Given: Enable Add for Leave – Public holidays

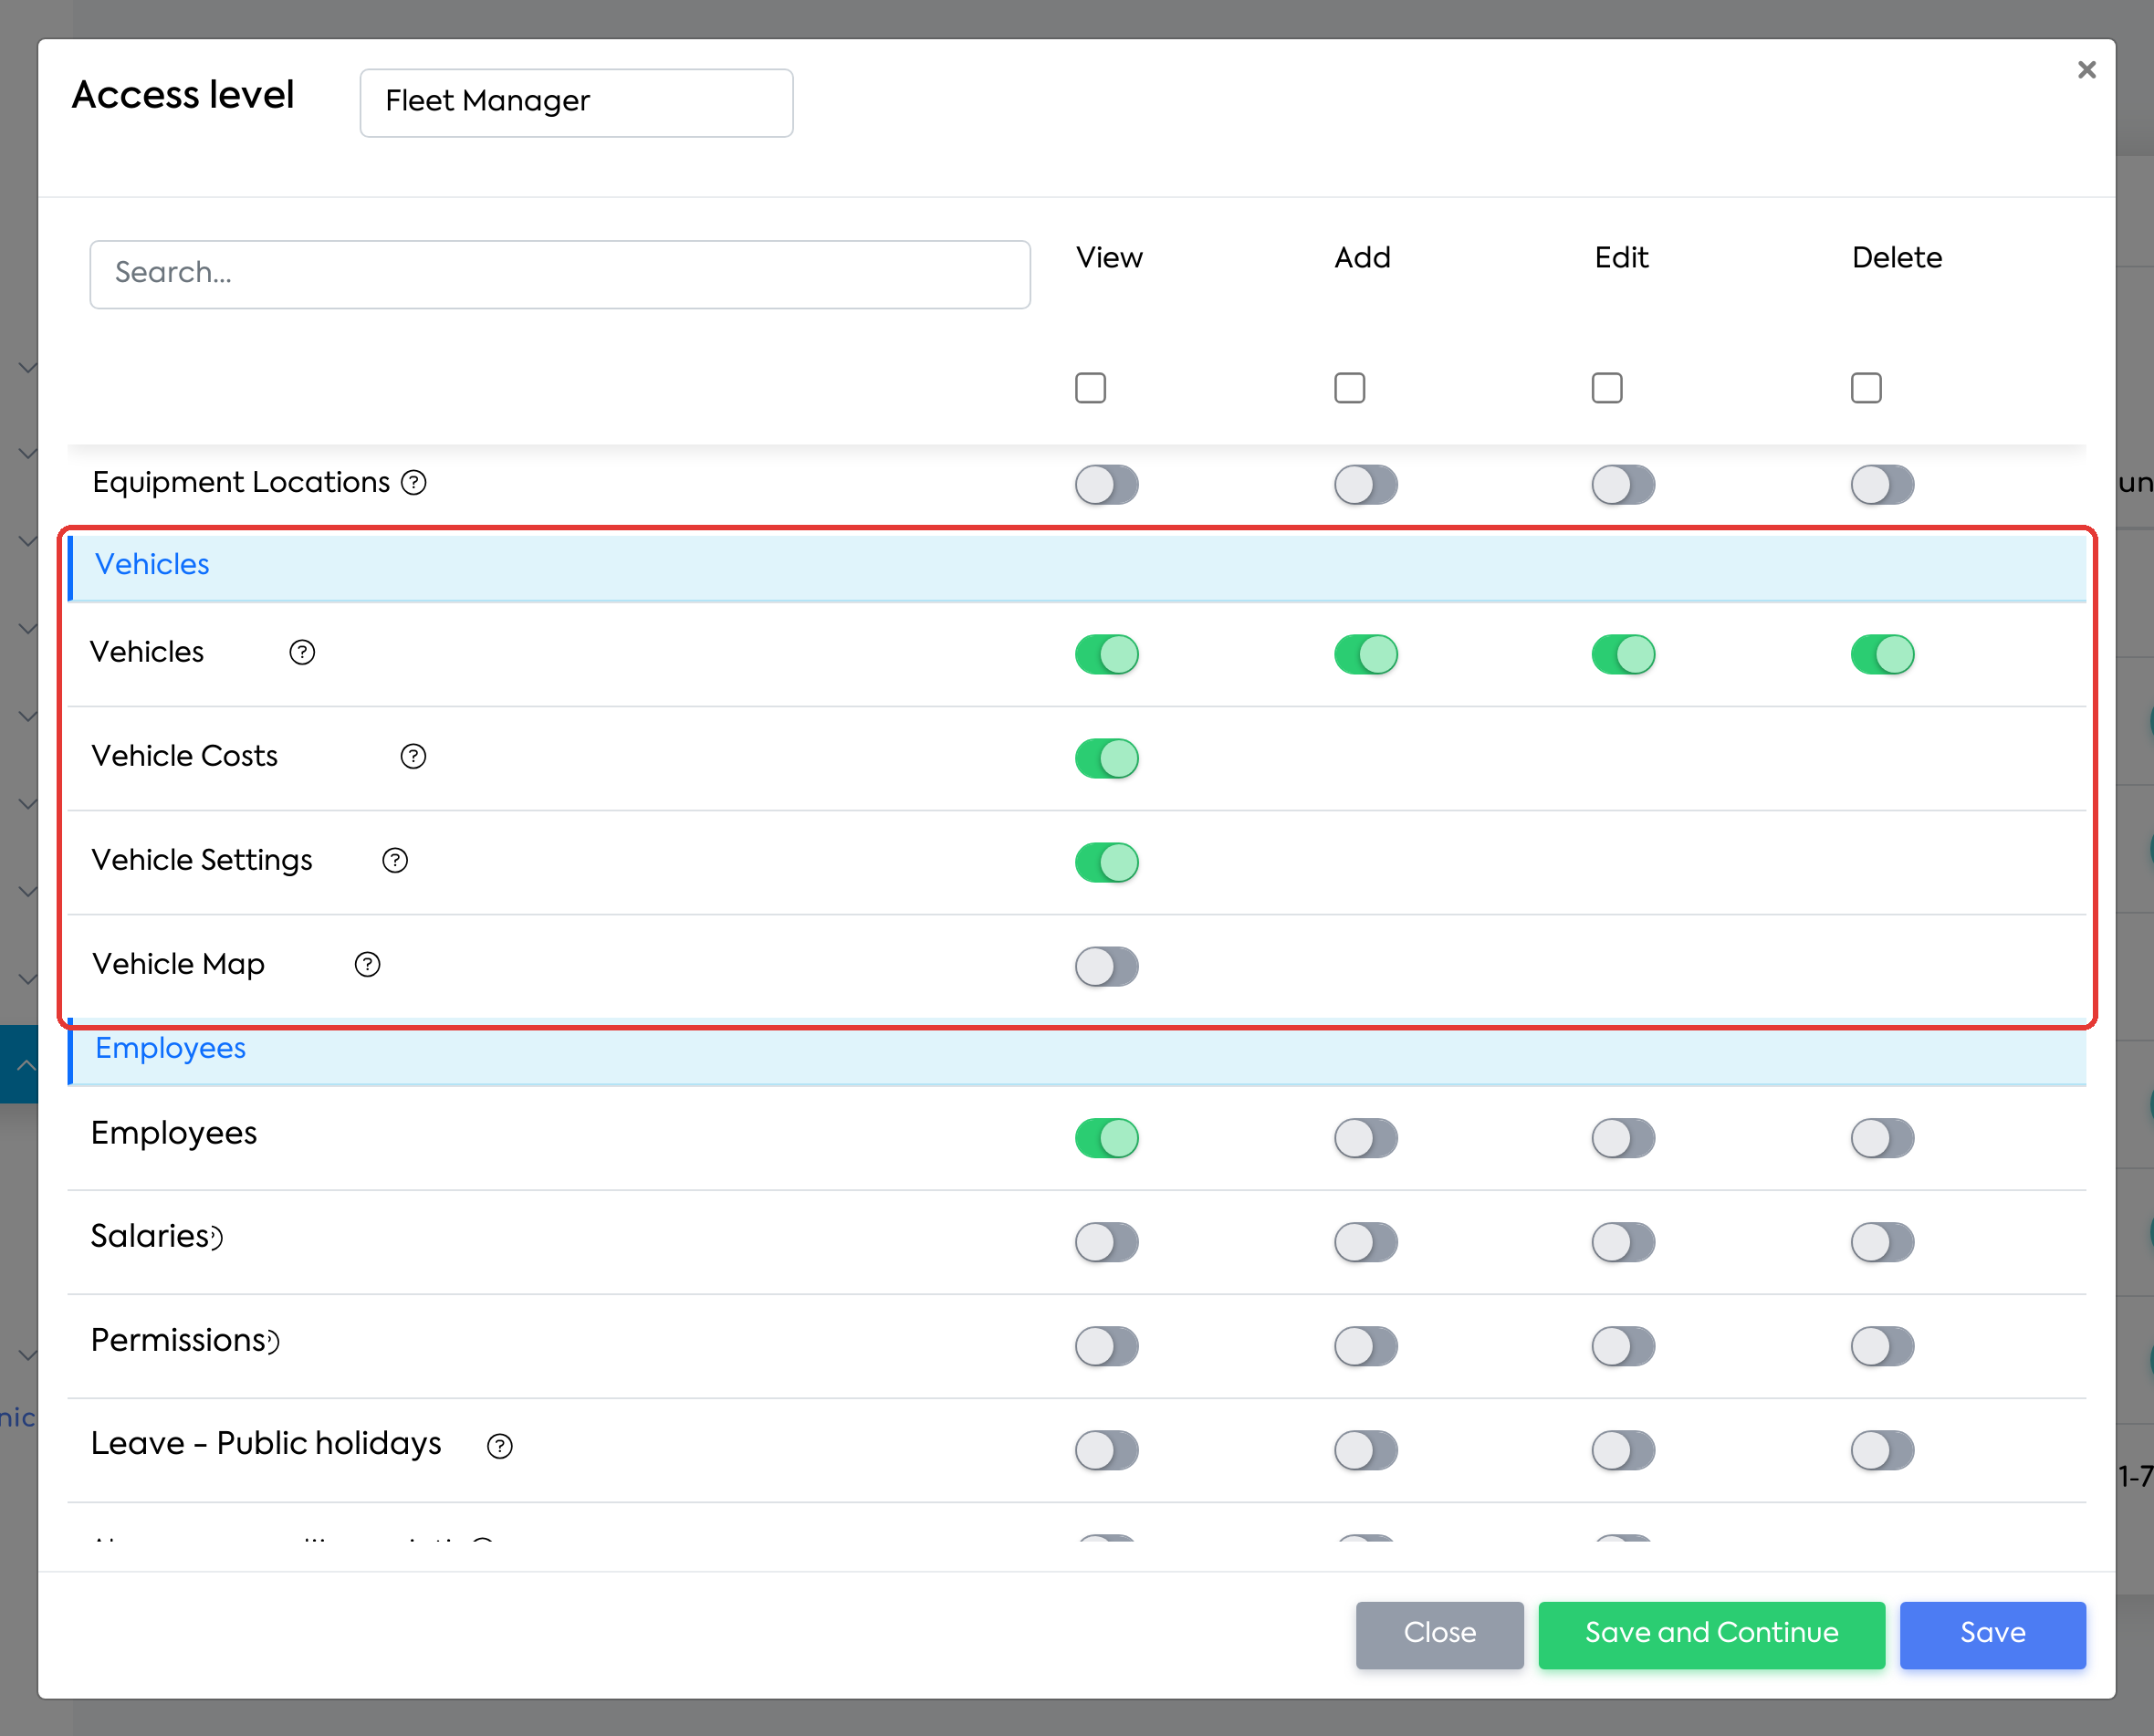Looking at the screenshot, I should click(1366, 1451).
